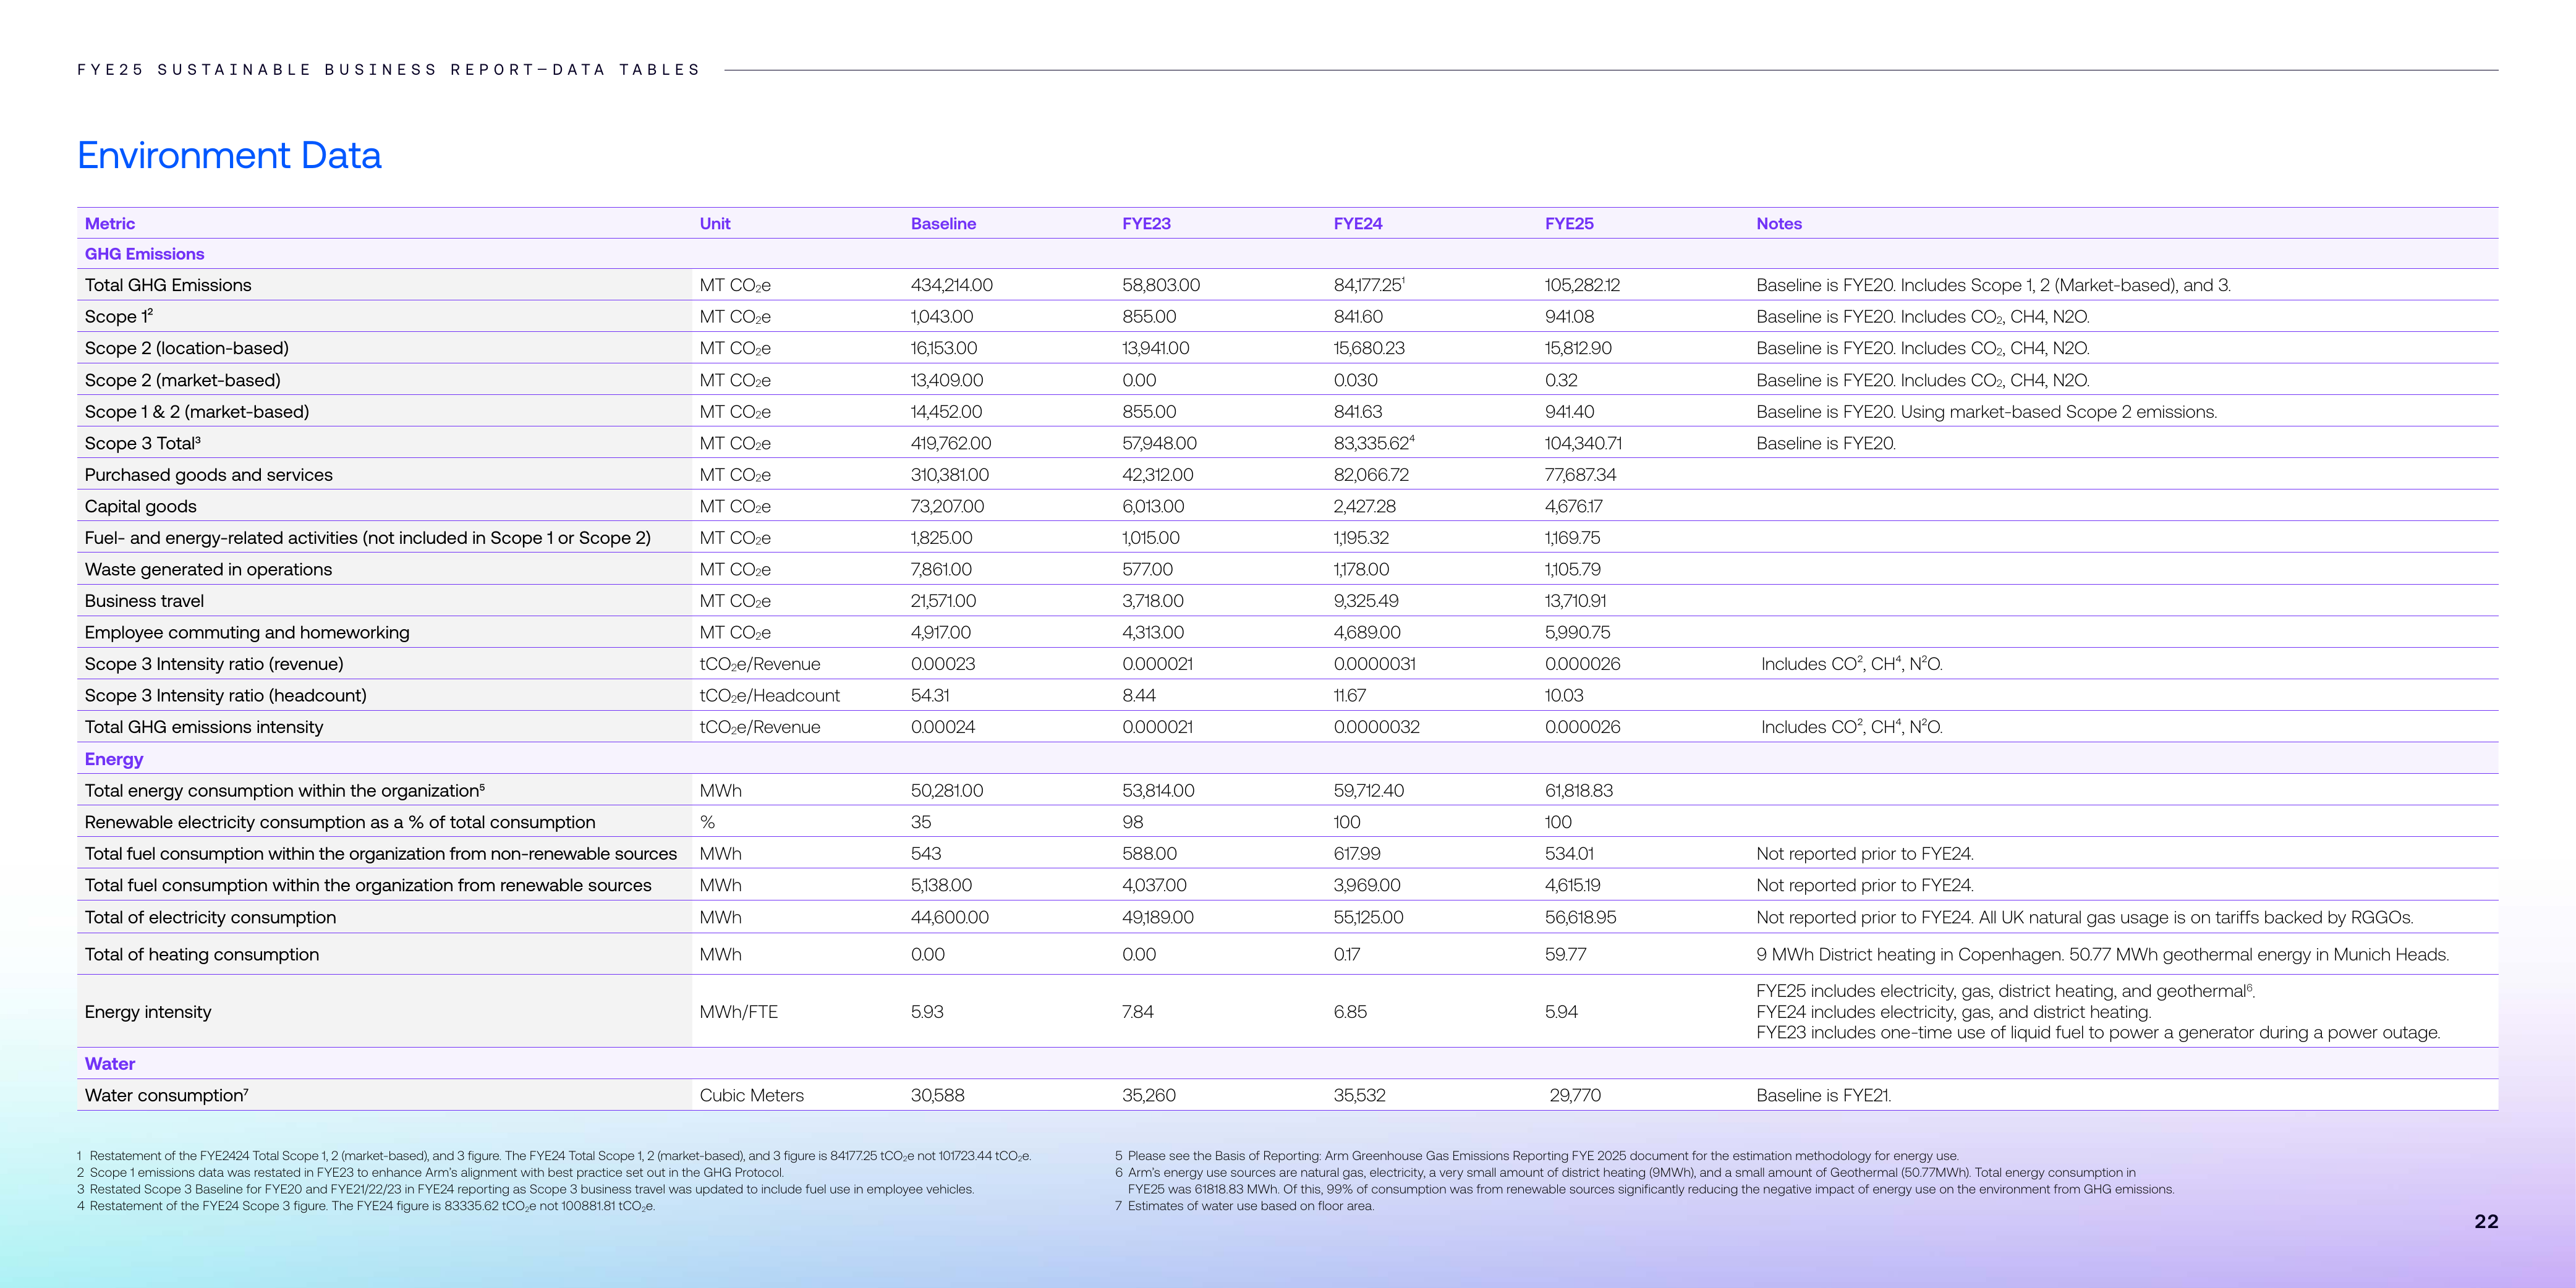
Task: Click the value 15,812.90
Action: [1578, 348]
